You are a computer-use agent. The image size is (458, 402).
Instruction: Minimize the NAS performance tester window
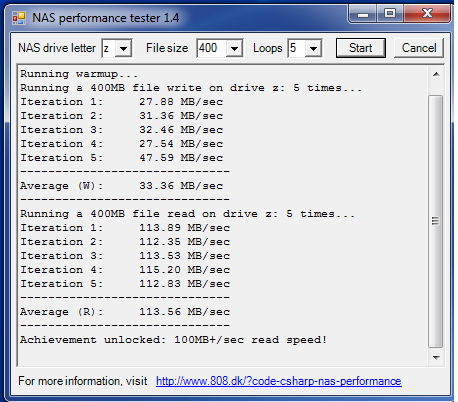(363, 14)
